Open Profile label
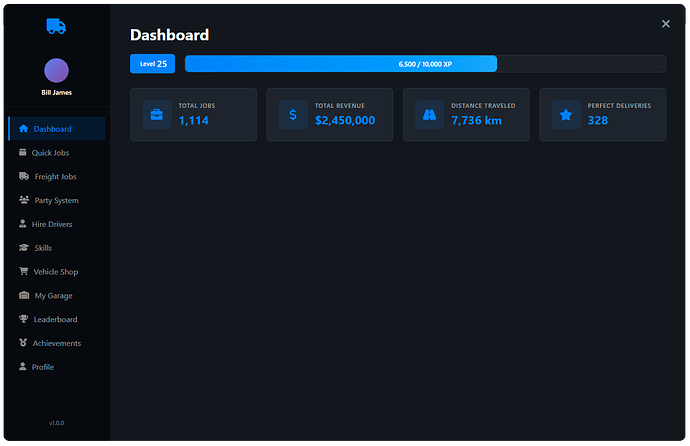This screenshot has width=690, height=446. click(43, 367)
